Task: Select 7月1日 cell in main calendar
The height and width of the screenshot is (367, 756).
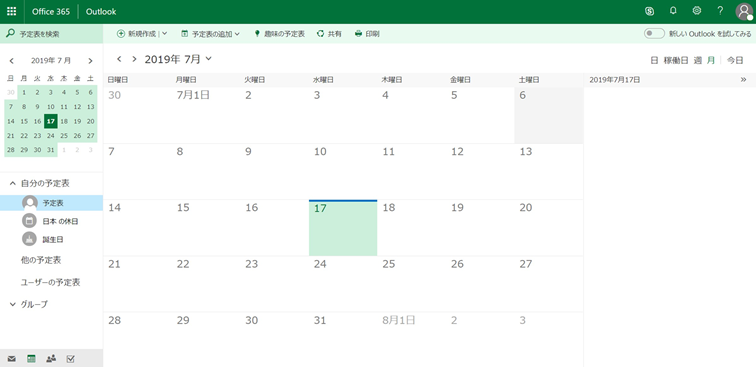Action: coord(205,116)
